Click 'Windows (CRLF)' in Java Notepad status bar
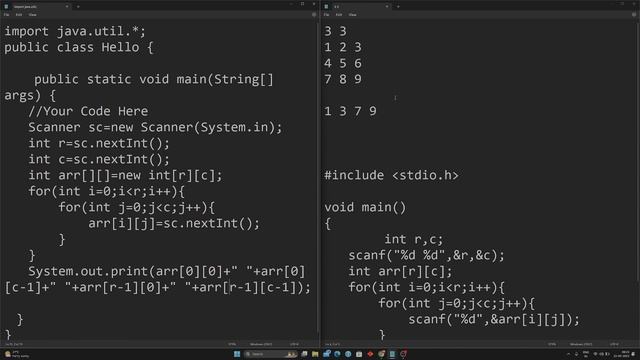Viewport: 640px width, 360px height. pos(261,344)
